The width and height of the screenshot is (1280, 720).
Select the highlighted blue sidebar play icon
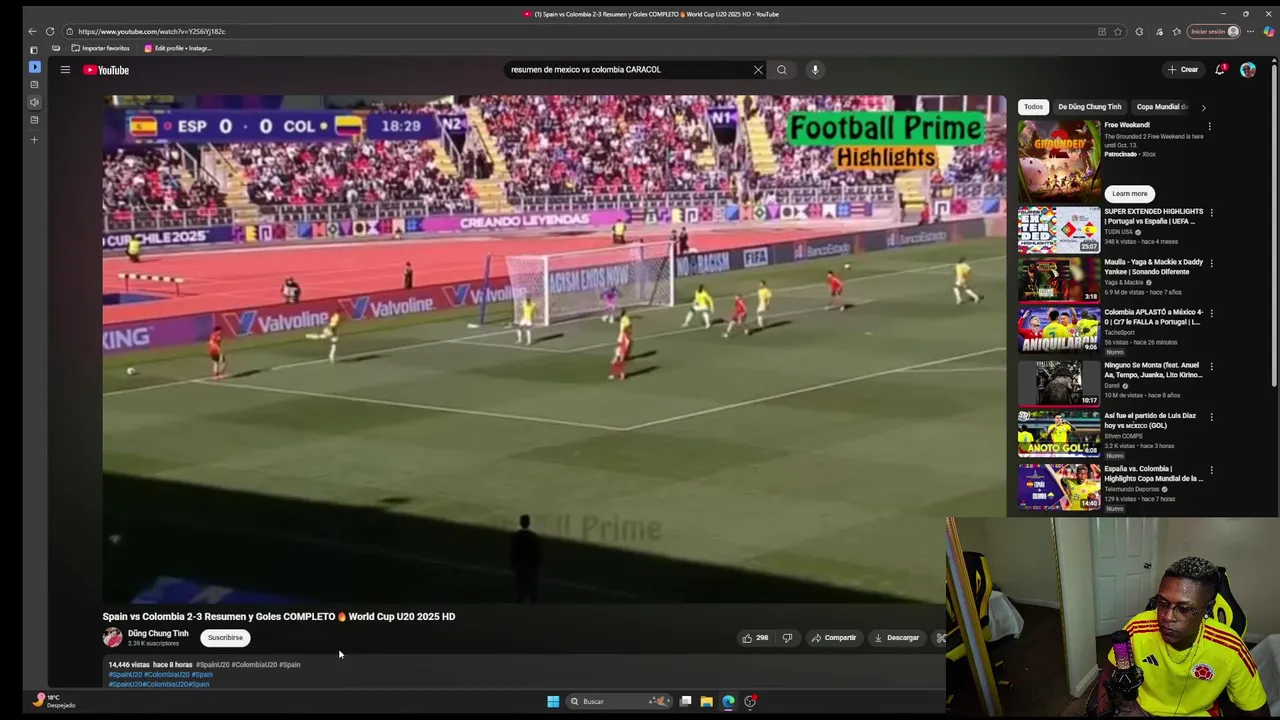tap(34, 67)
